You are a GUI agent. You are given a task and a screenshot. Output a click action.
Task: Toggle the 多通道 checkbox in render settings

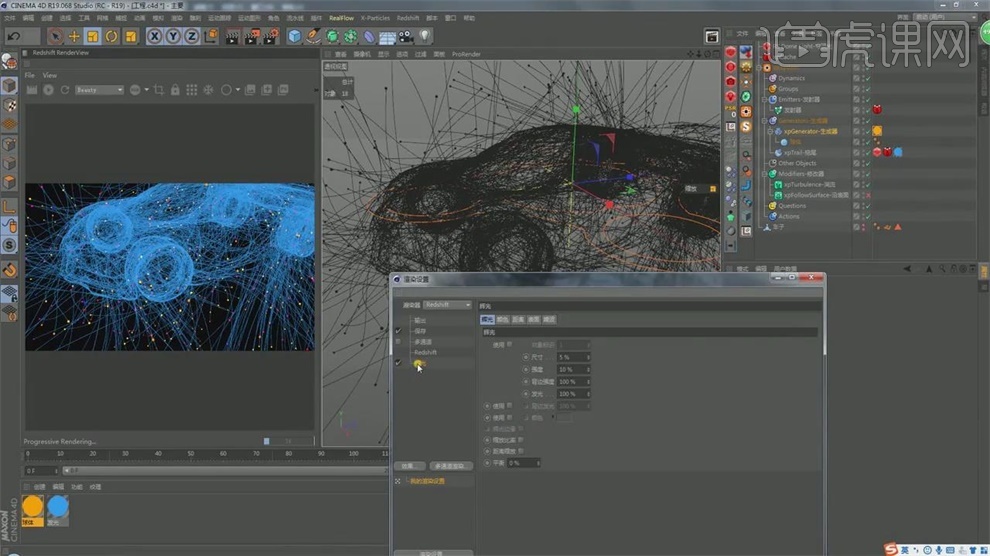(x=398, y=342)
